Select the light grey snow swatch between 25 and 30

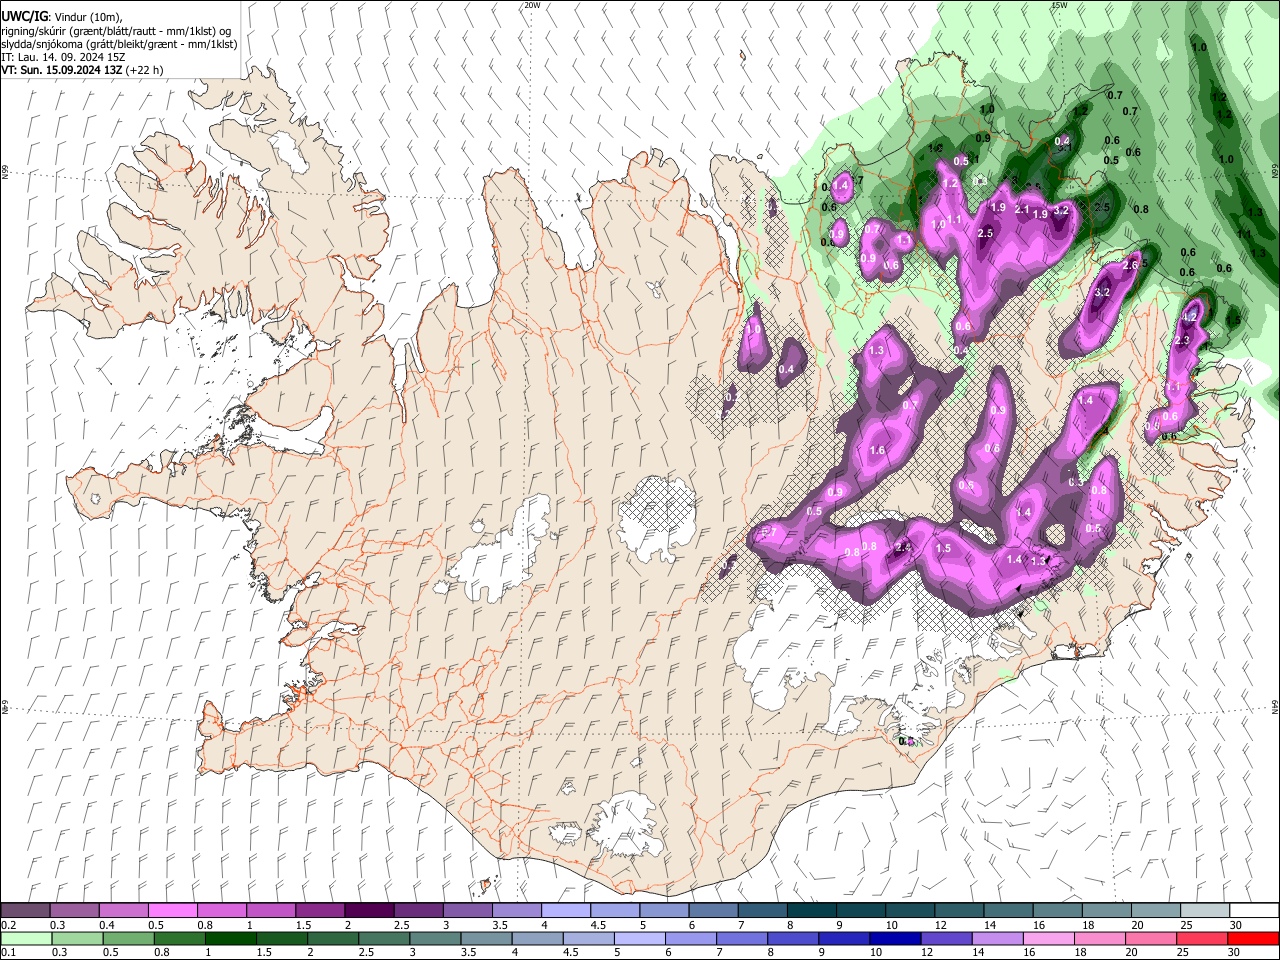1205,911
